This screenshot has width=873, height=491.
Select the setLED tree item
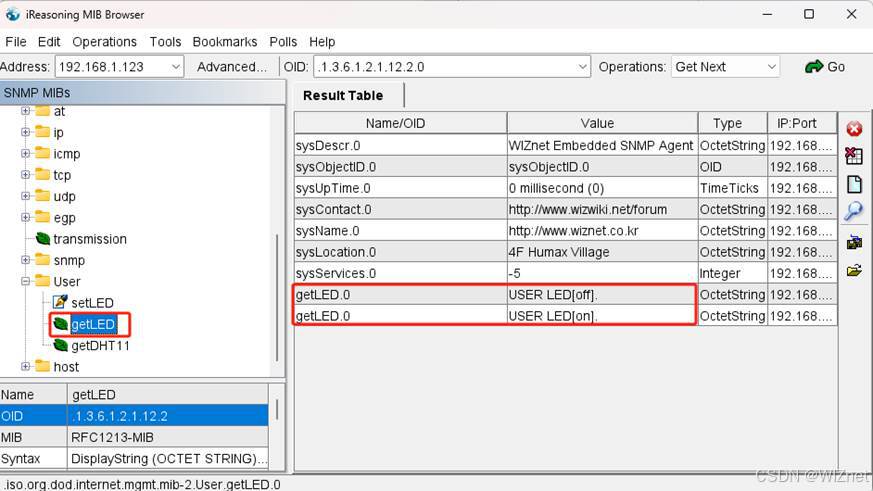[92, 303]
